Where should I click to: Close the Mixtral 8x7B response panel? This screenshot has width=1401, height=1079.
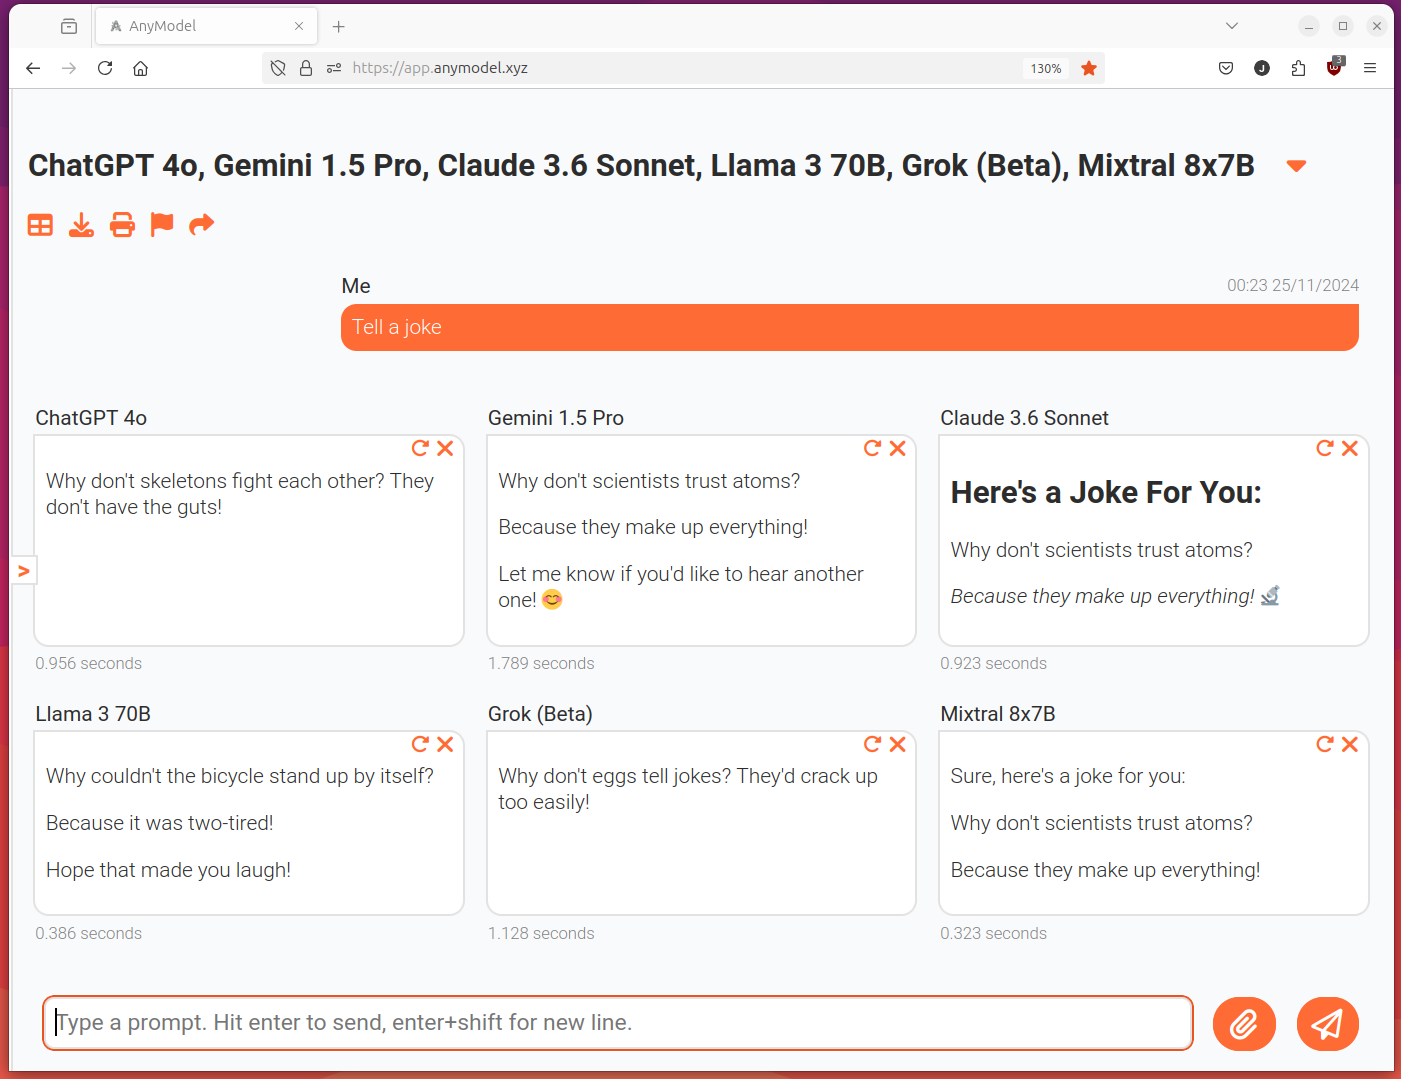click(x=1350, y=744)
